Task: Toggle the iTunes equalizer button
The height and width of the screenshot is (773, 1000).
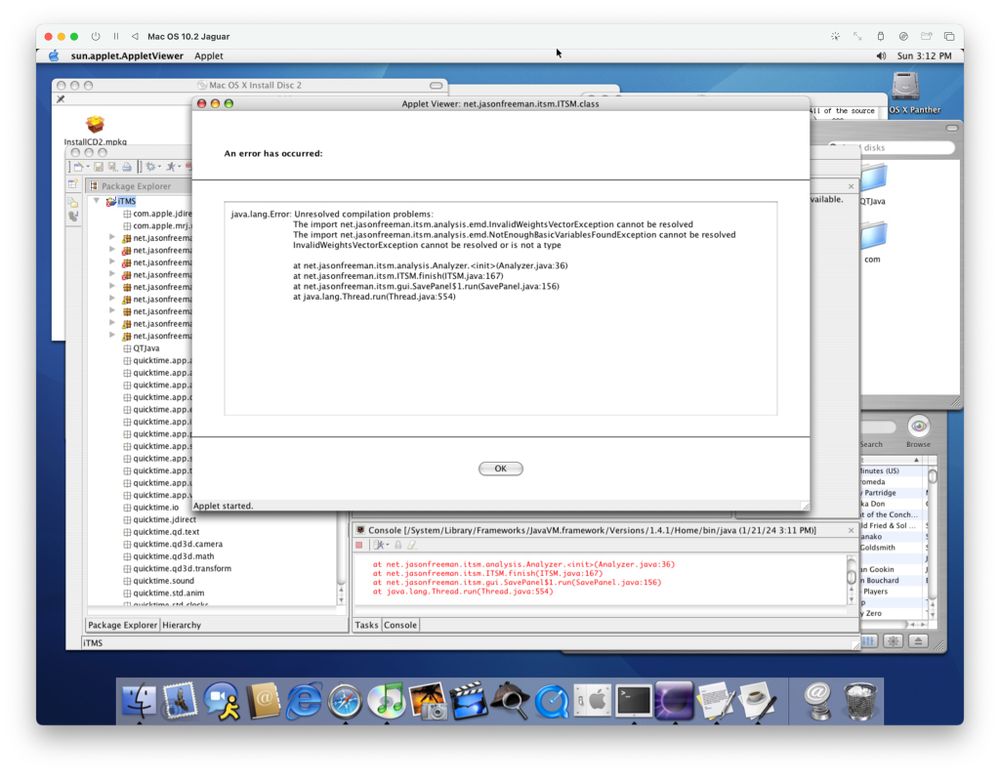Action: coord(869,641)
